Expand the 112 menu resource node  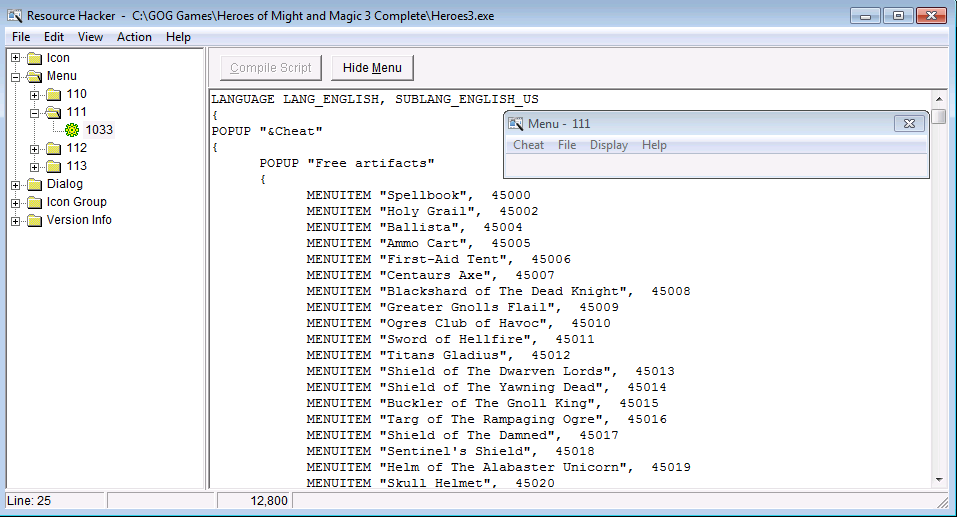[x=35, y=148]
